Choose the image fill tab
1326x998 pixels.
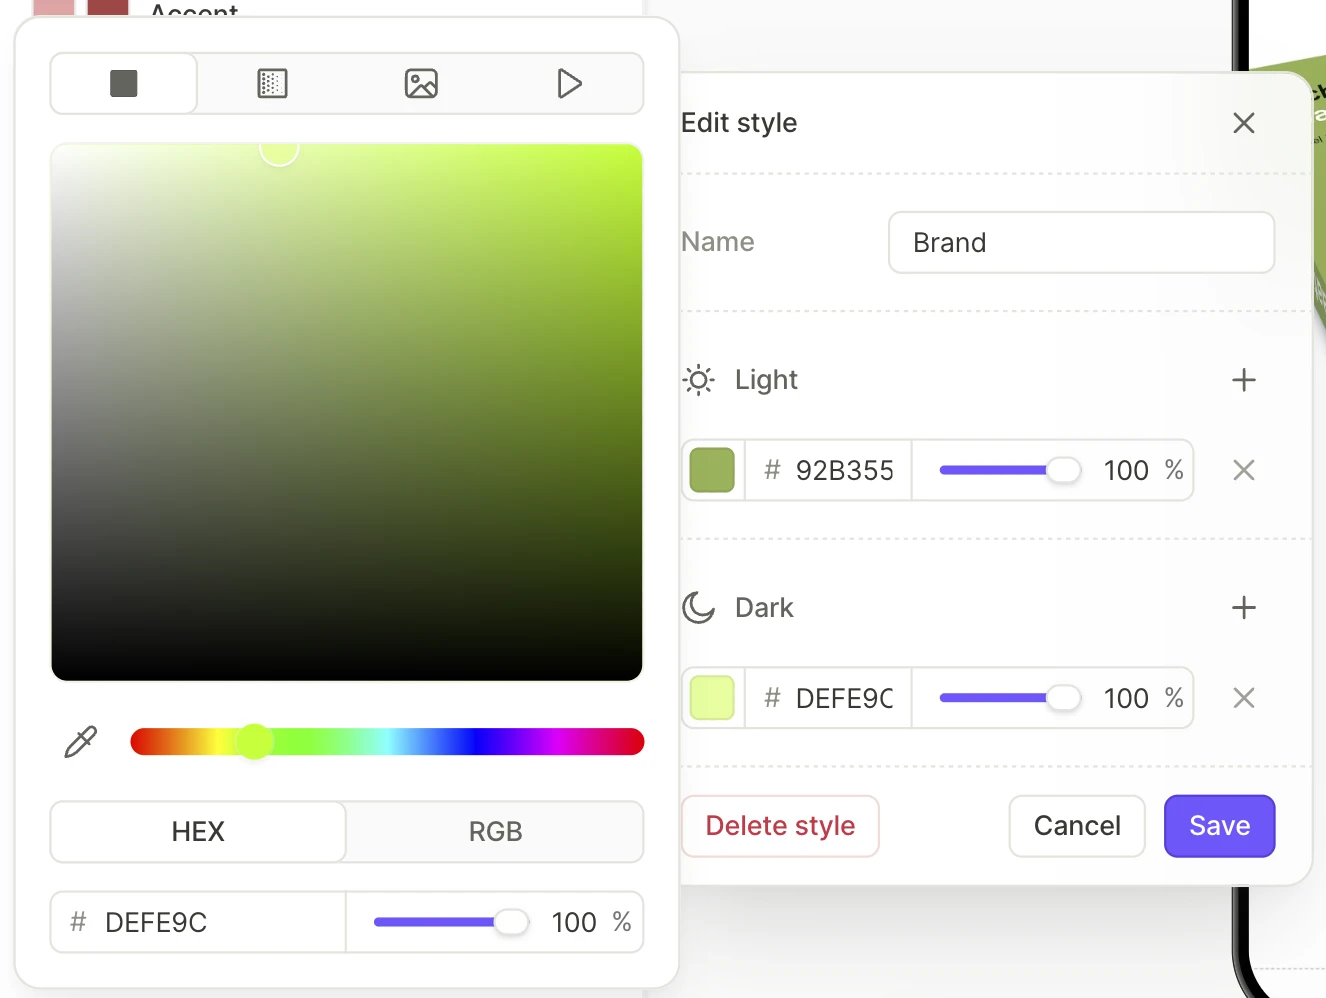pyautogui.click(x=421, y=84)
